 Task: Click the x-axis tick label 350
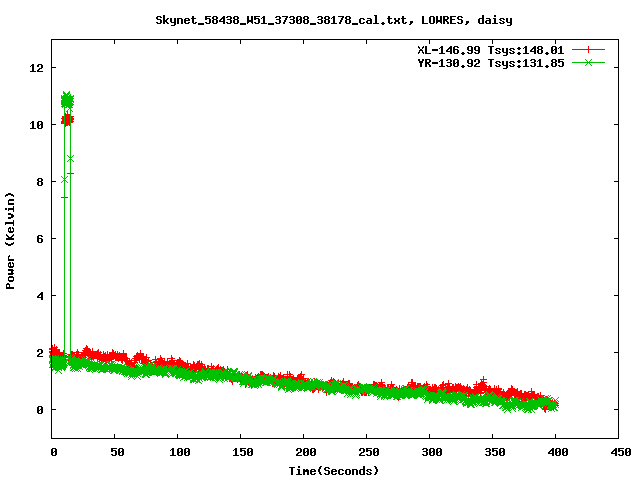click(x=495, y=452)
